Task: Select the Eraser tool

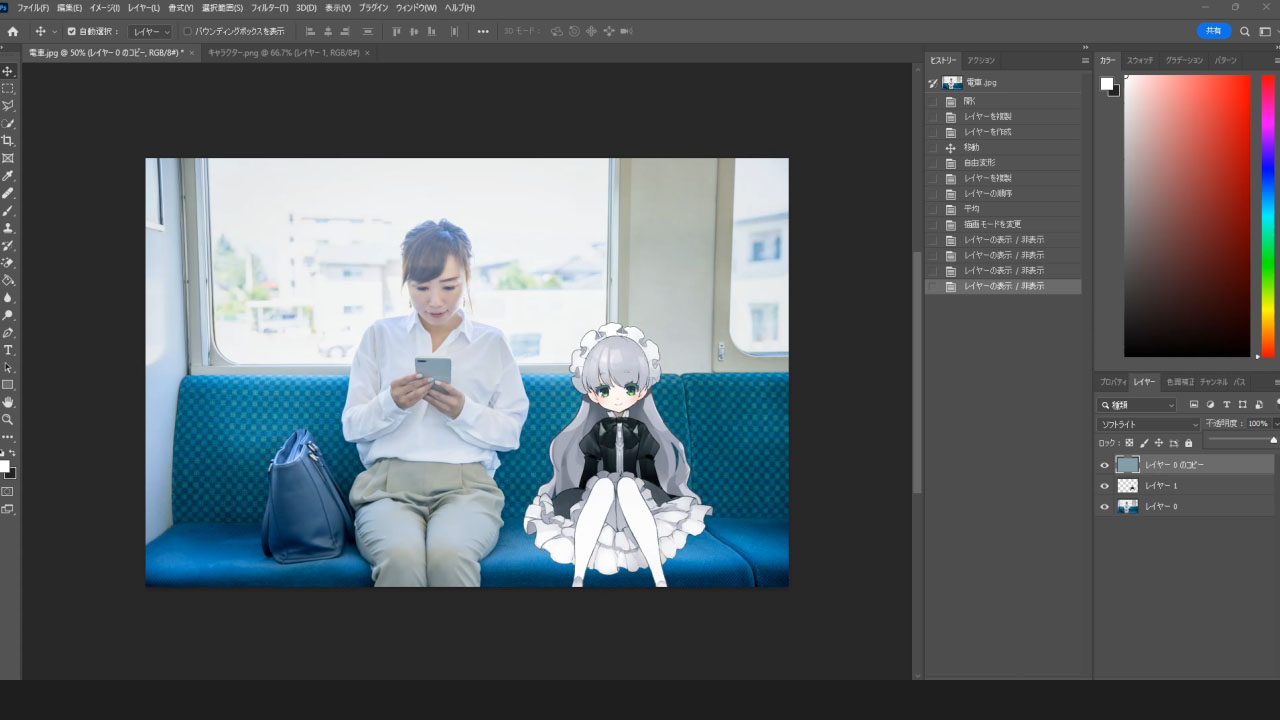Action: [8, 262]
